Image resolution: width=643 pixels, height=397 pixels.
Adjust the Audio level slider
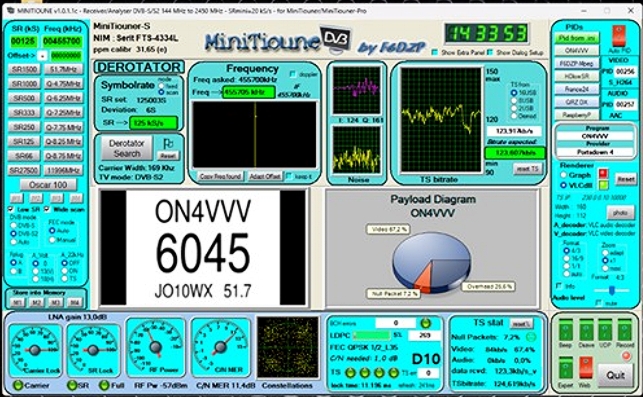(x=611, y=290)
